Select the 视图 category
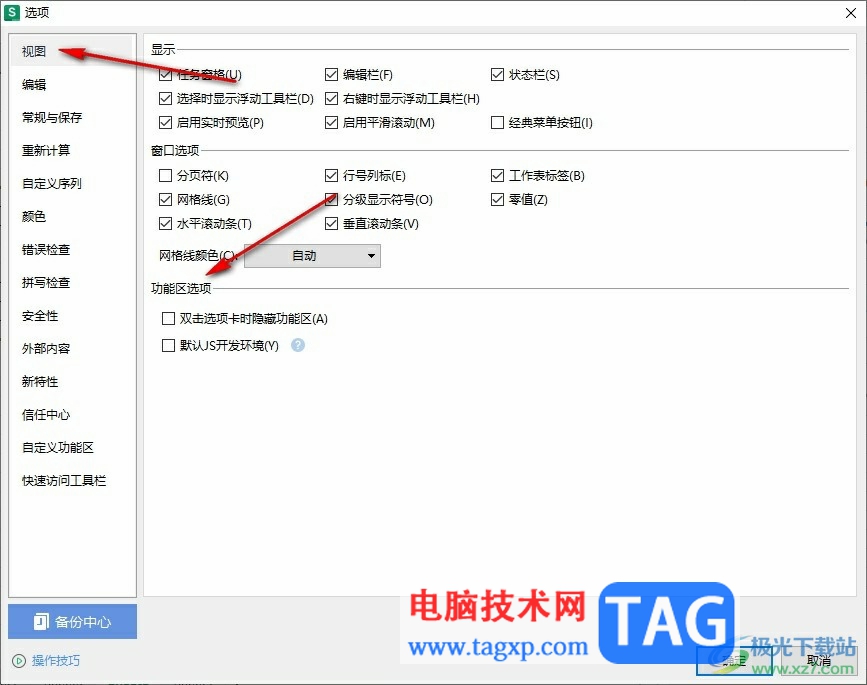 [72, 51]
